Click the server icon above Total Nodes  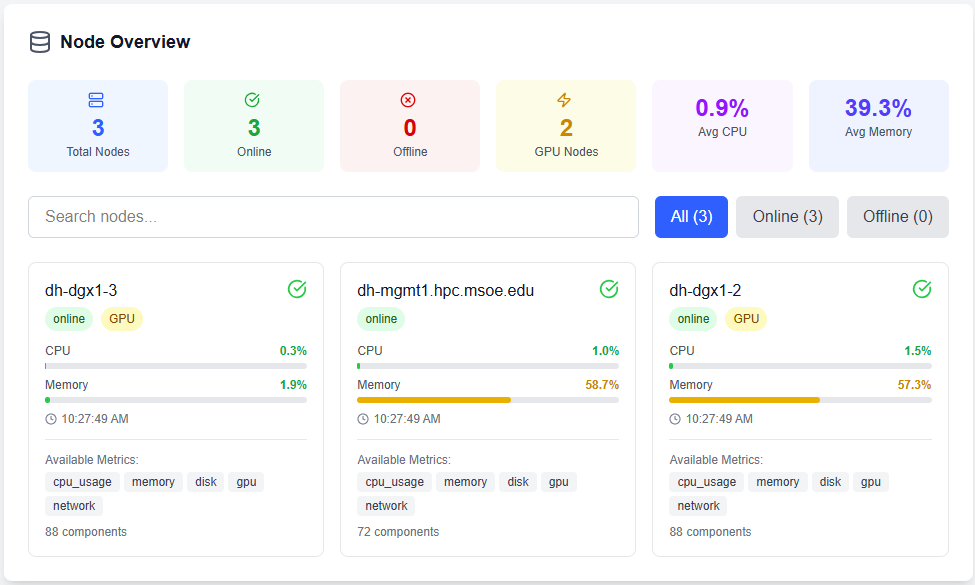click(x=97, y=100)
